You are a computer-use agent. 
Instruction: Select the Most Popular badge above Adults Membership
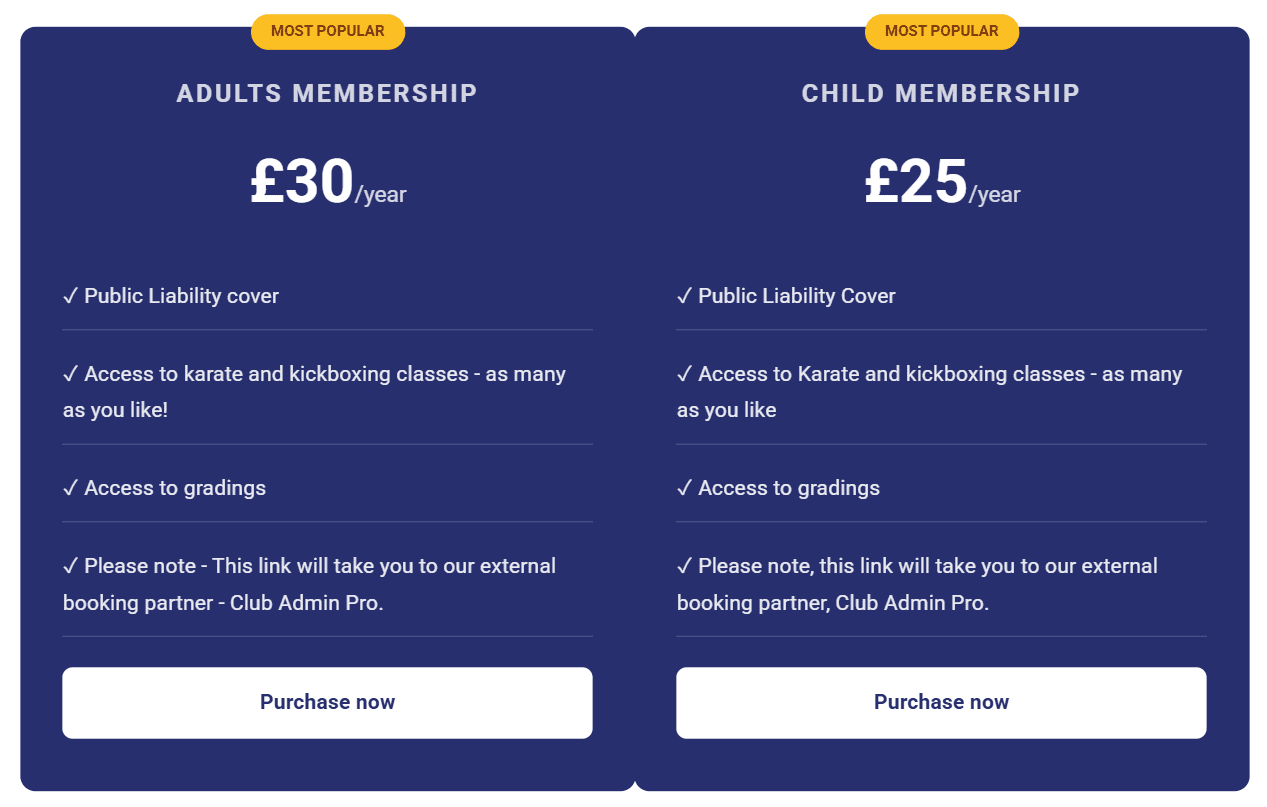coord(328,31)
